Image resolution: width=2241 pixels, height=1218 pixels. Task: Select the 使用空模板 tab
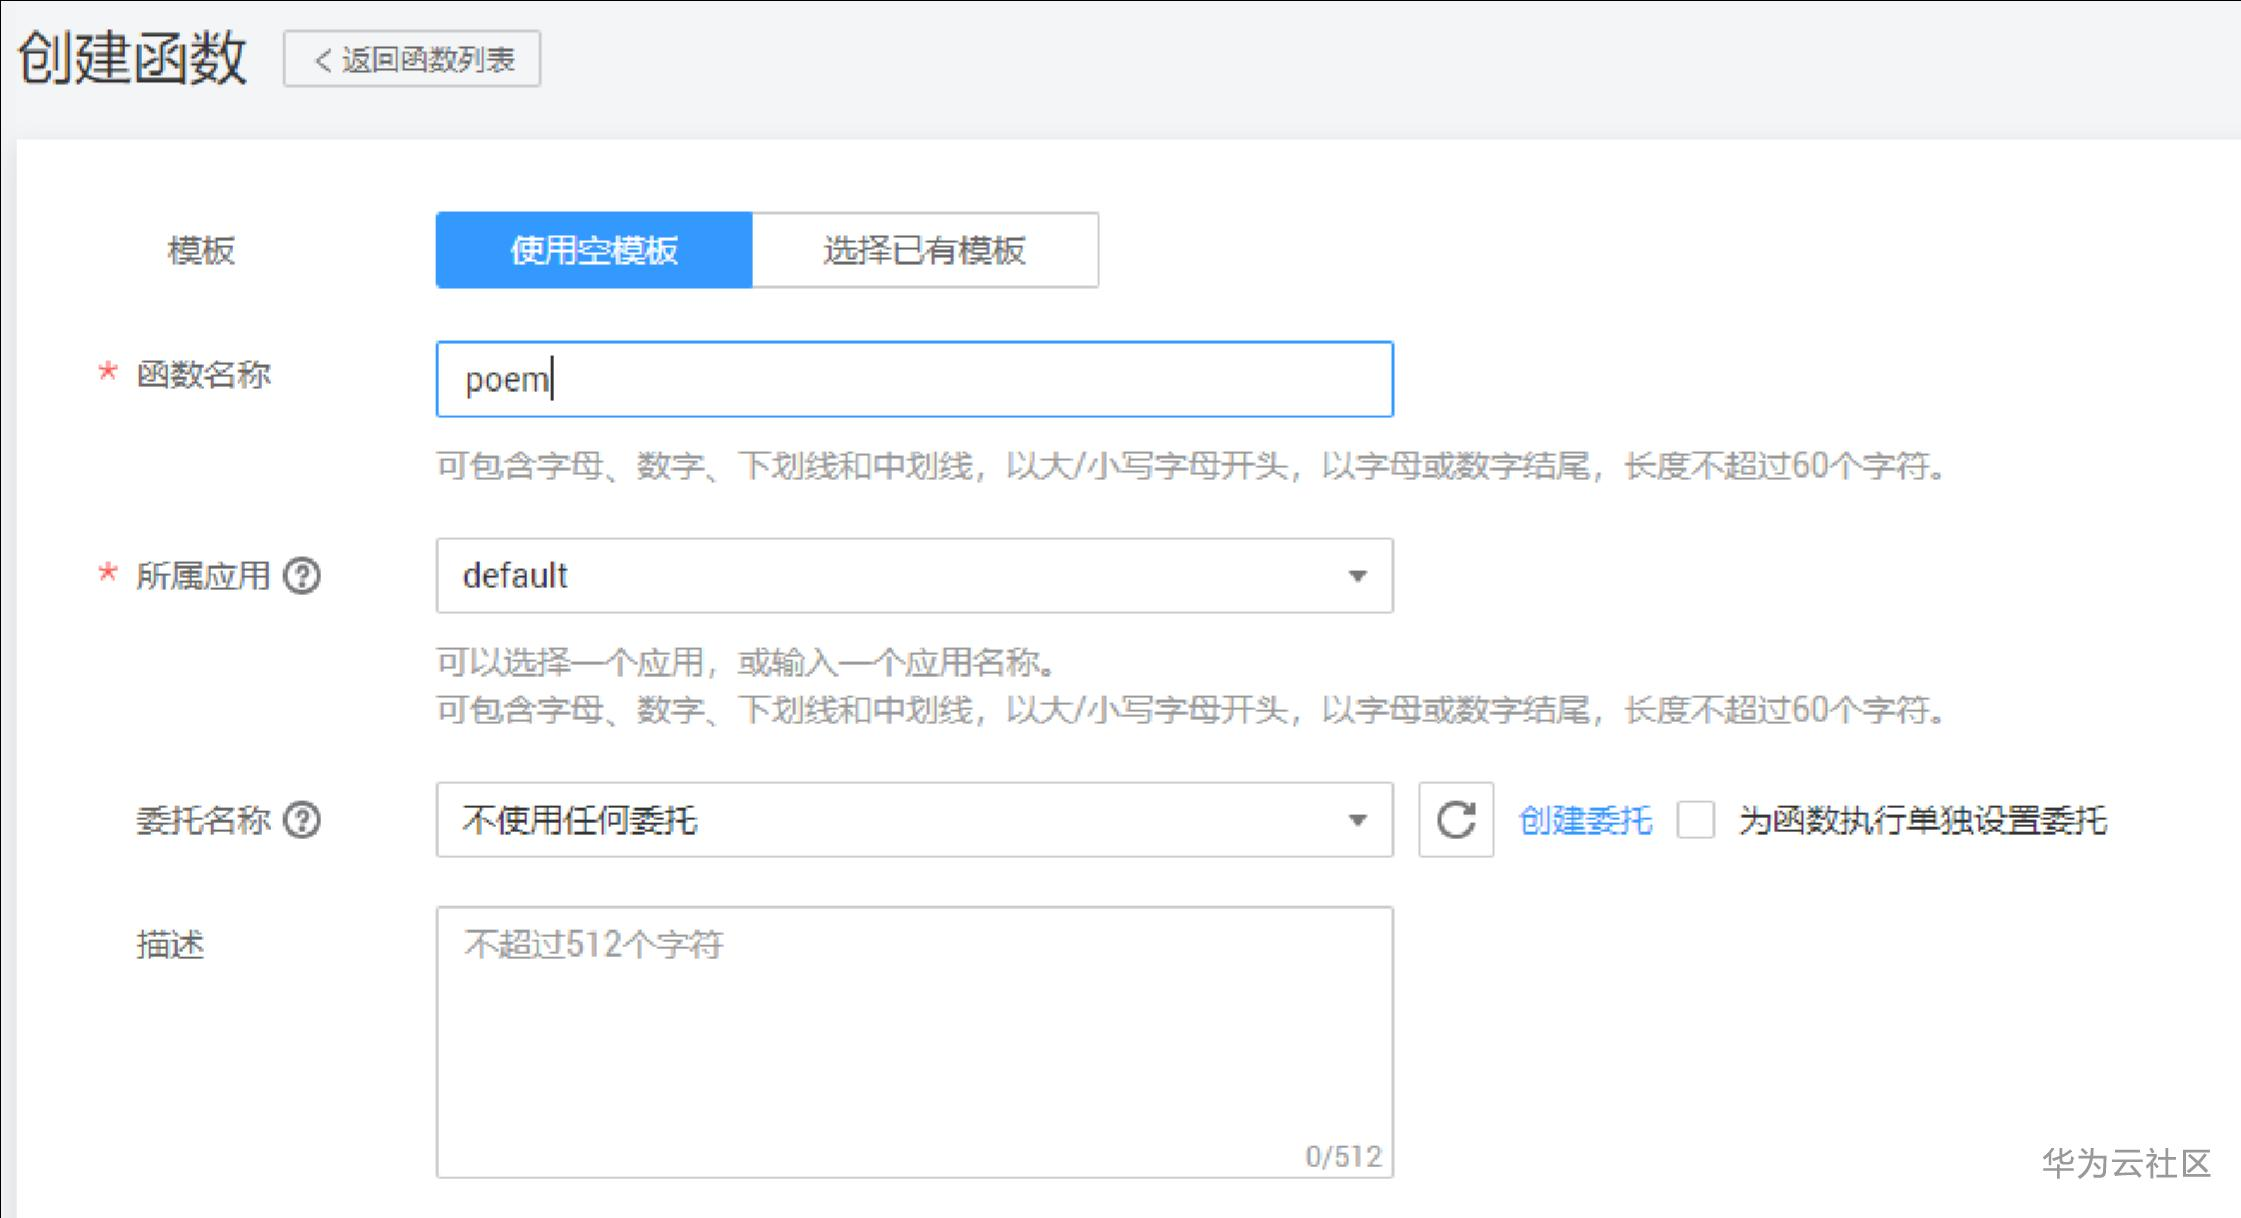pos(594,250)
